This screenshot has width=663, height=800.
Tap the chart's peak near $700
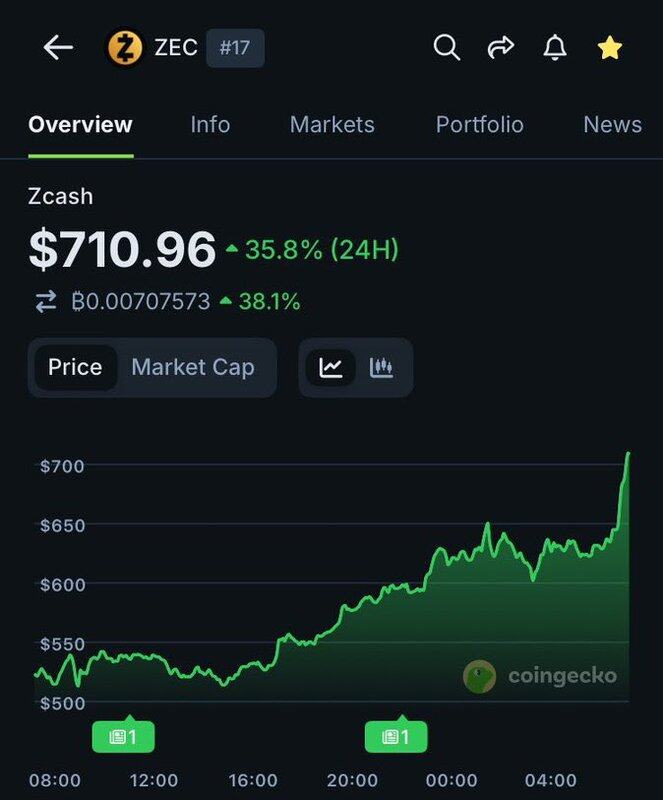(x=628, y=455)
